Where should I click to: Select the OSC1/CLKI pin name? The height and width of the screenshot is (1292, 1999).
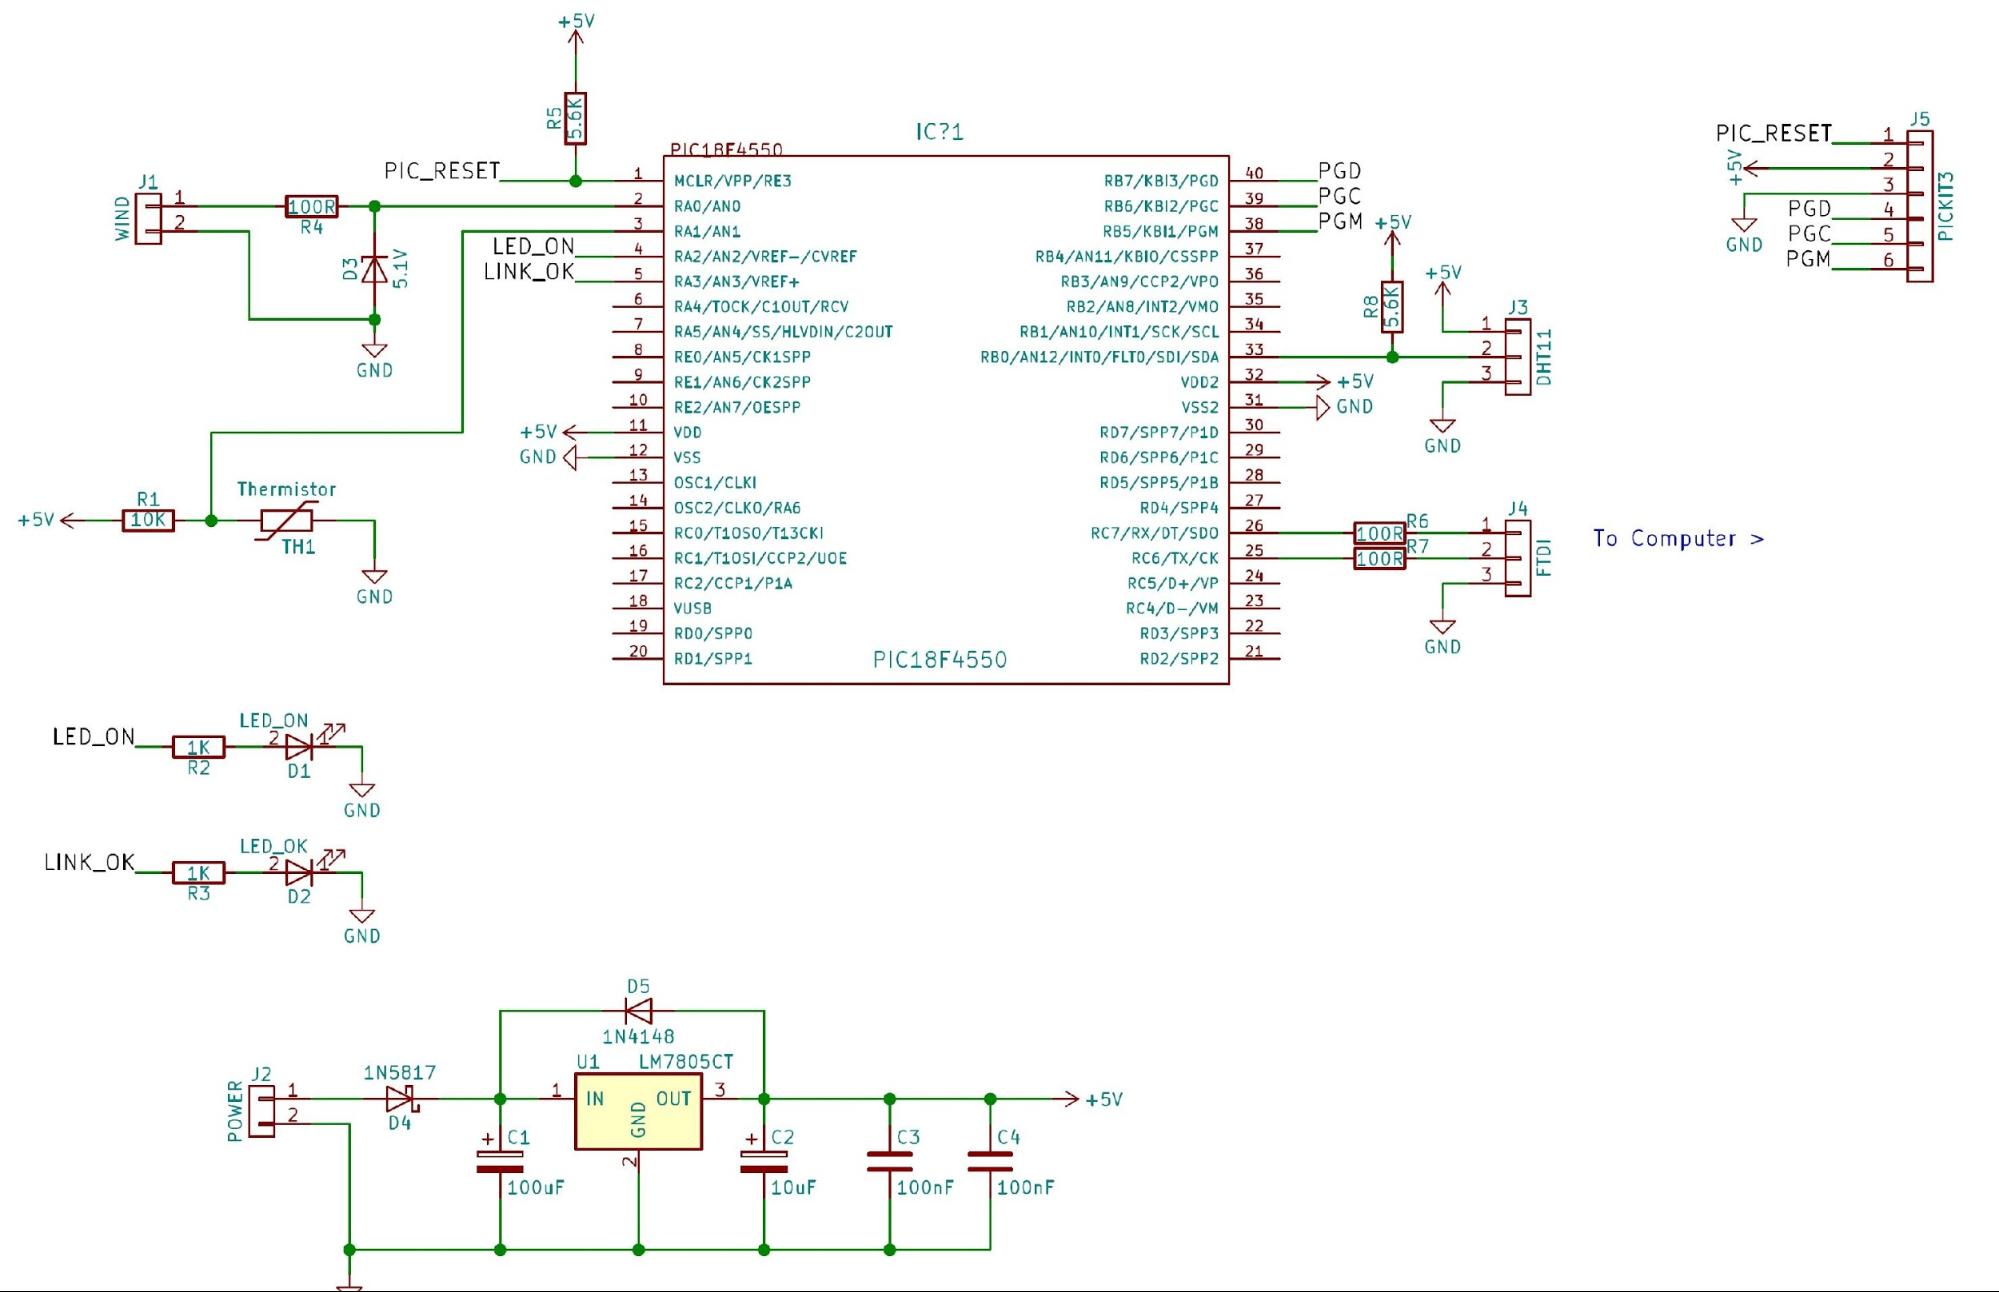715,482
